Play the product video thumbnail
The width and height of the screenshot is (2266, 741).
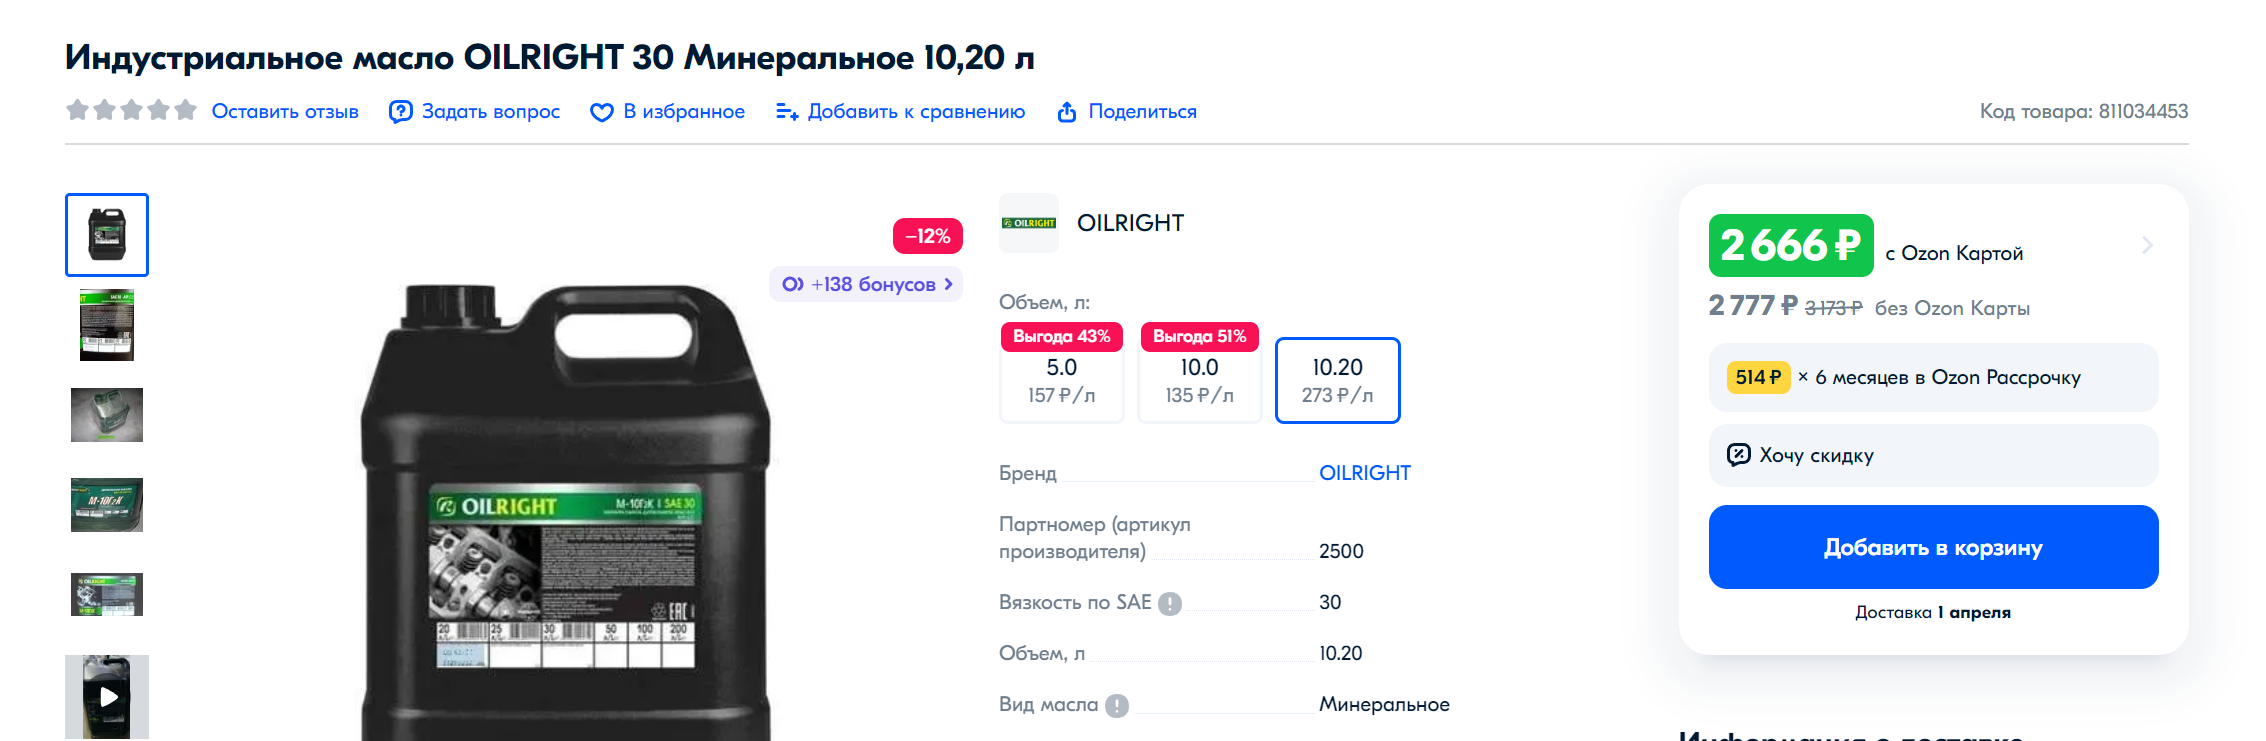[x=107, y=696]
